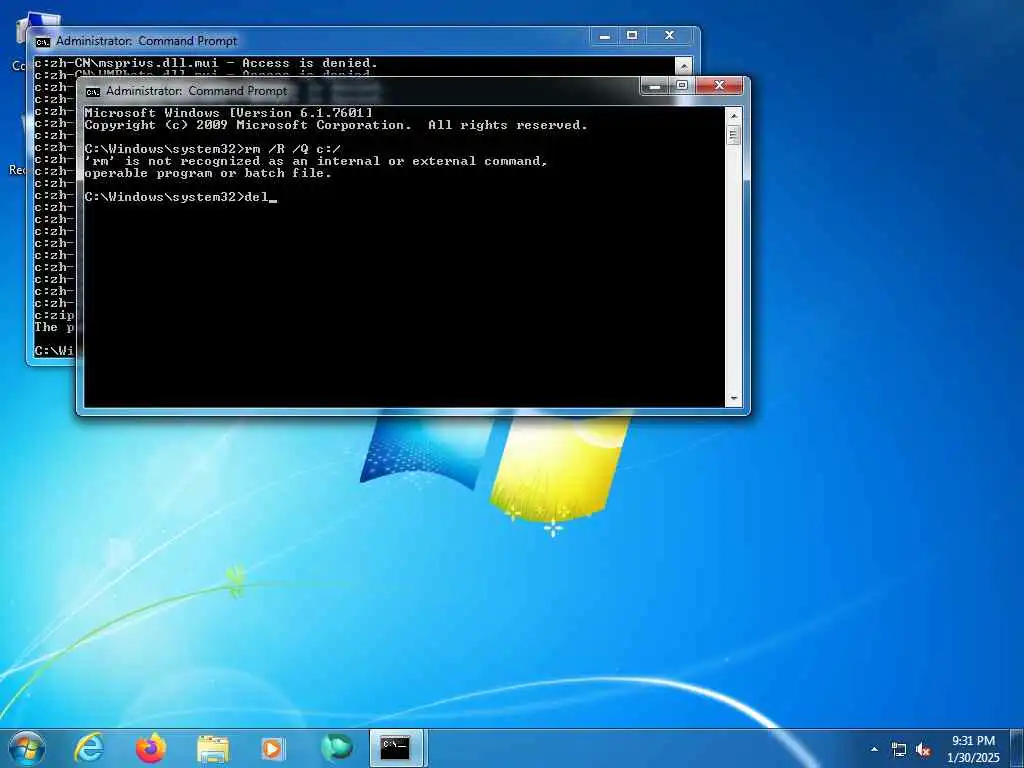The image size is (1024, 768).
Task: Click "'rm' is not recognized" error line
Action: (316, 161)
